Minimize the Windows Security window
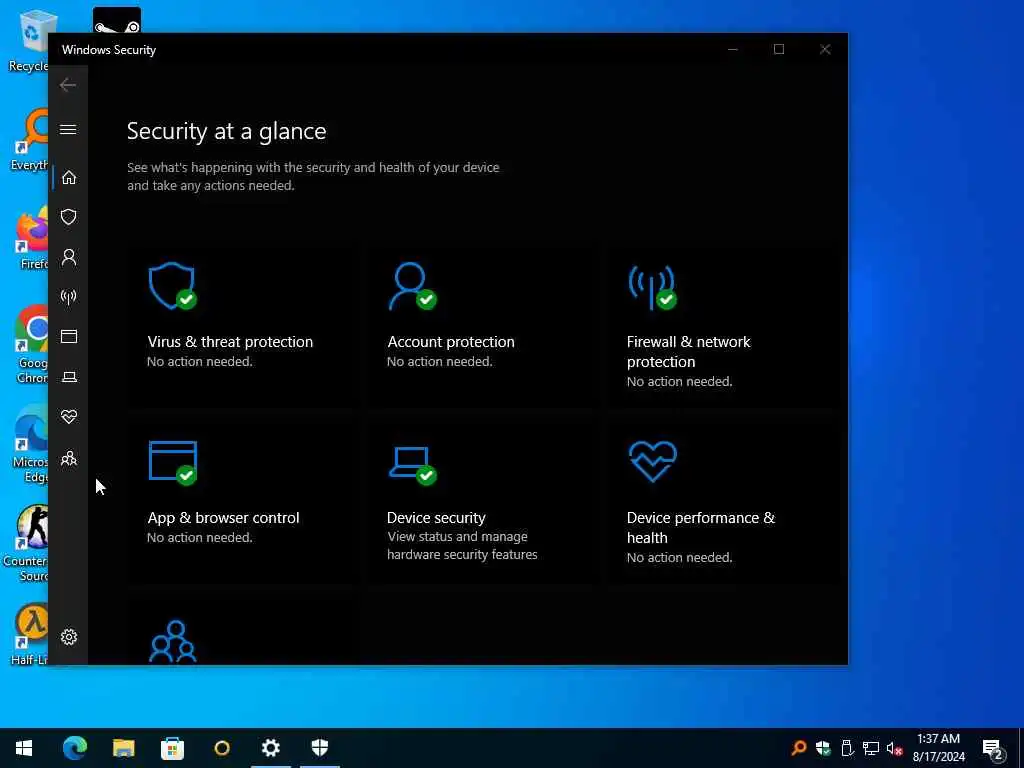1024x768 pixels. click(x=733, y=50)
